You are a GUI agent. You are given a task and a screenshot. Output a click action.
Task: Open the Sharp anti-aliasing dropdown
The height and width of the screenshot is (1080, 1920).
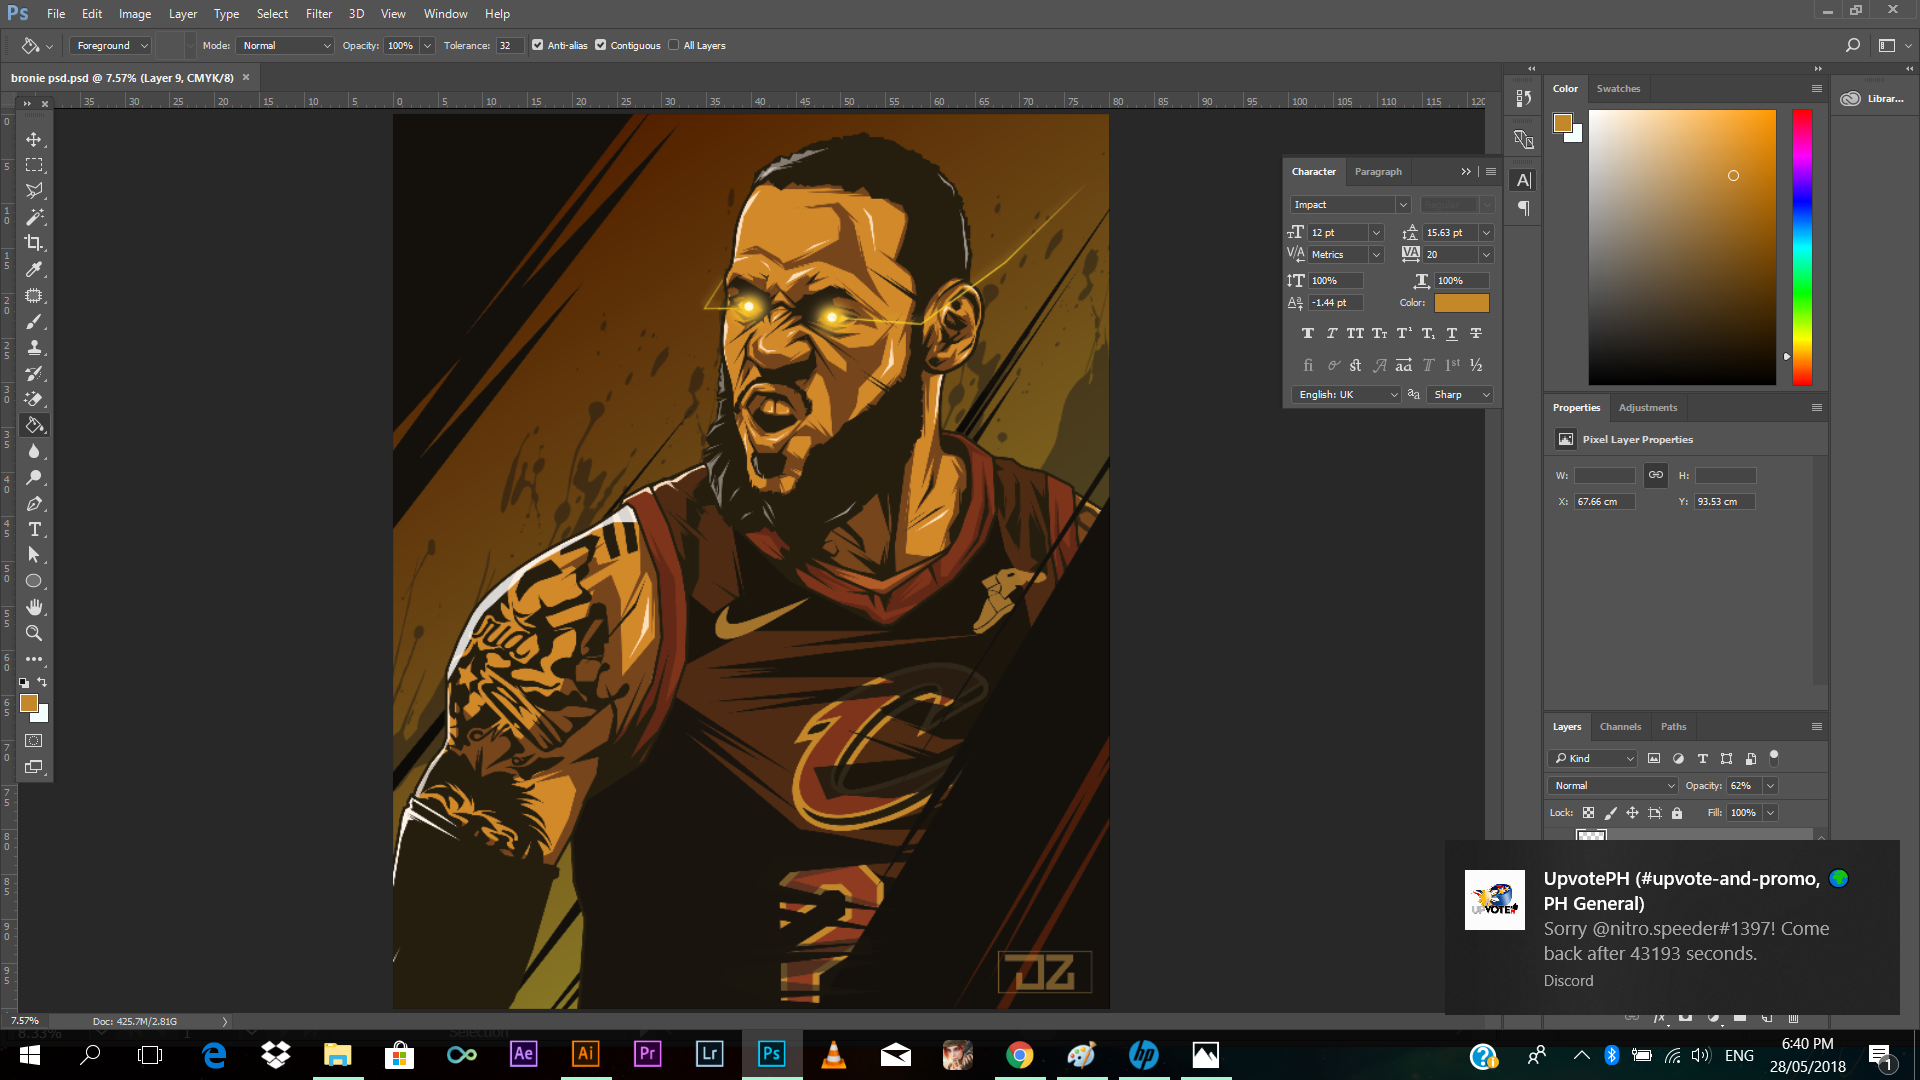(1460, 394)
